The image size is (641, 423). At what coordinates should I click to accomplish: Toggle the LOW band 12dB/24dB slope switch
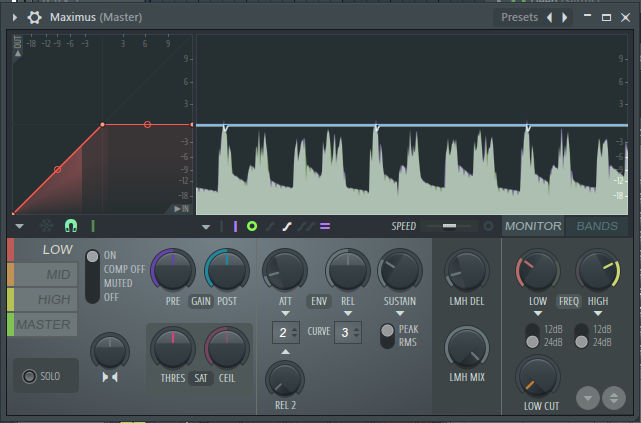click(x=532, y=336)
